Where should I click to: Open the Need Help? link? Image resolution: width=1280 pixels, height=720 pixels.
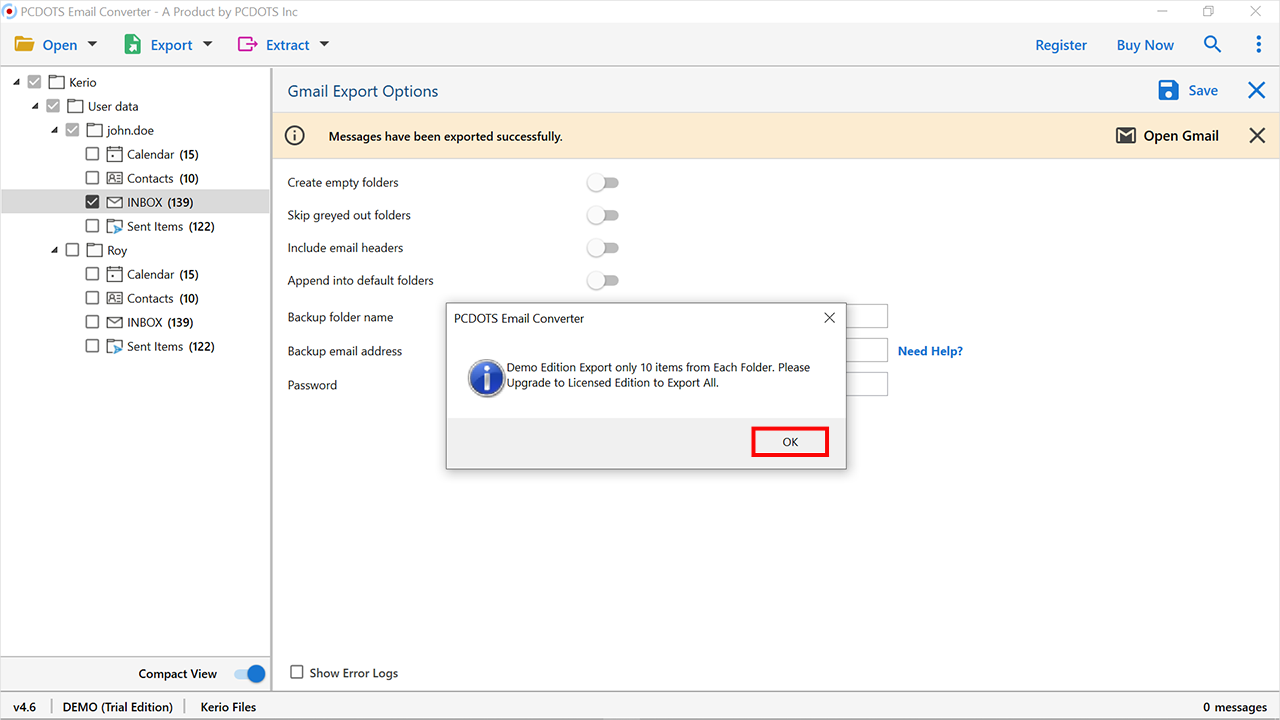coord(930,351)
